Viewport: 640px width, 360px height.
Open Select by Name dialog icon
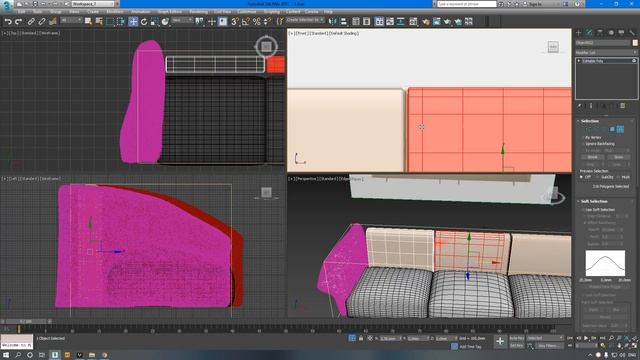click(x=99, y=22)
